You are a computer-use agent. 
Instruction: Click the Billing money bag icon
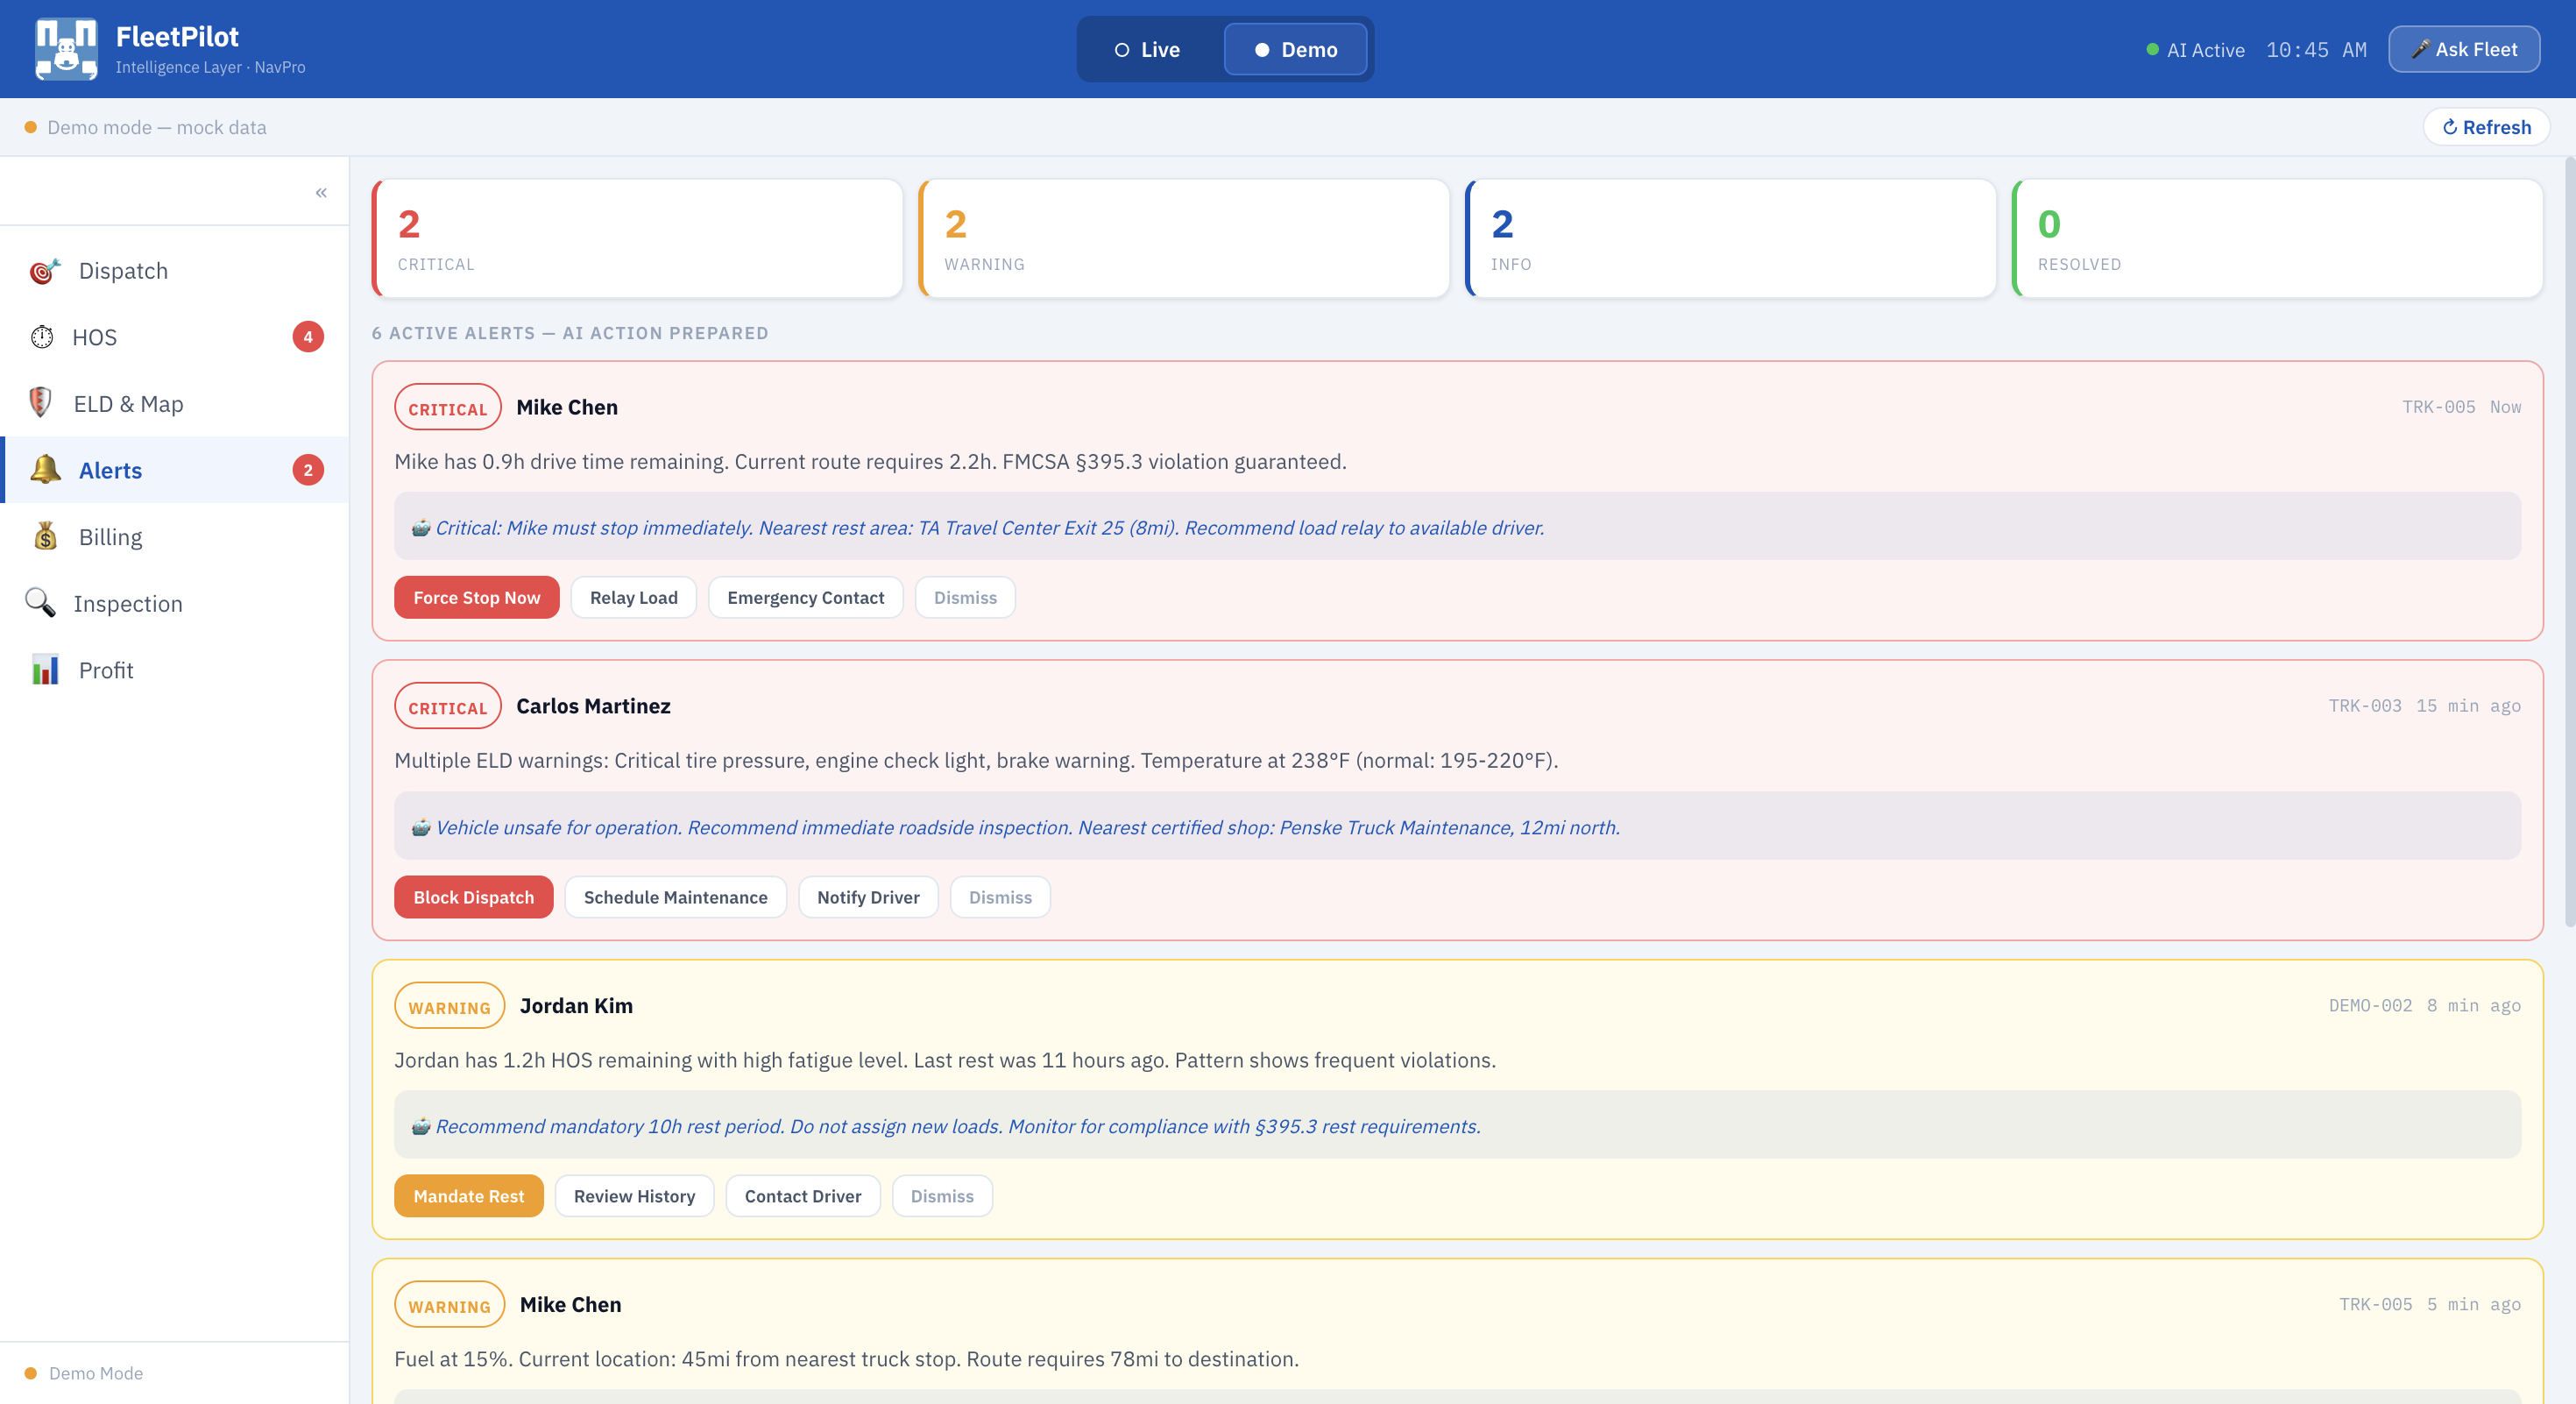(45, 537)
